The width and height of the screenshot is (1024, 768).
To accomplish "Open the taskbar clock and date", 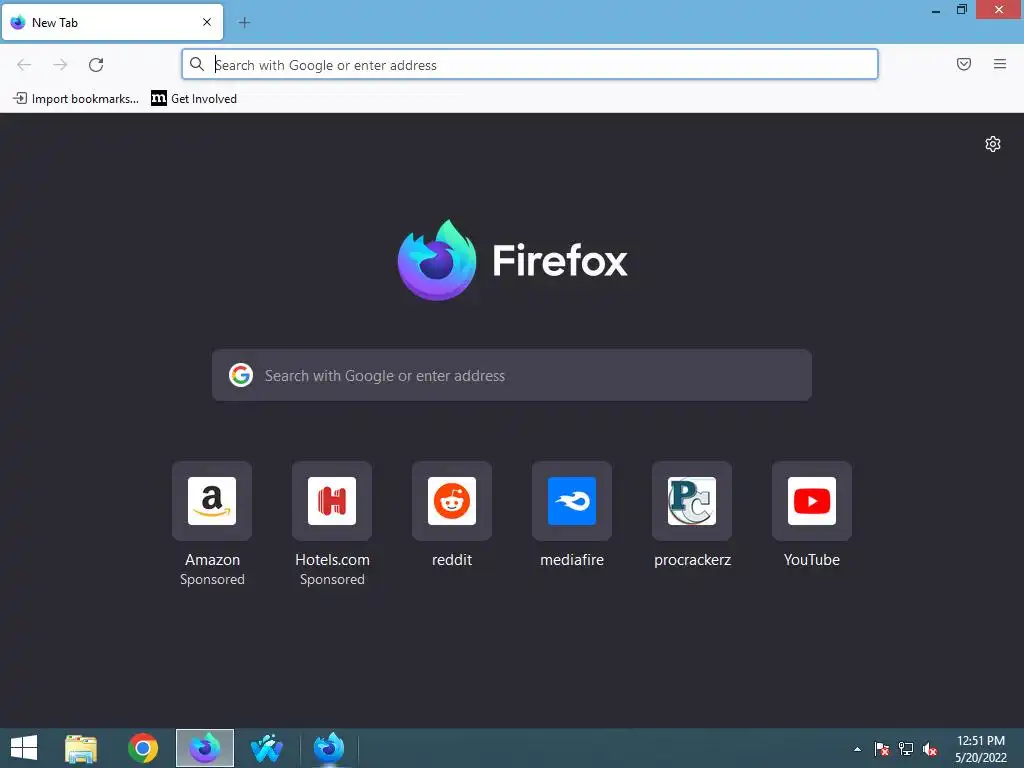I will click(980, 749).
